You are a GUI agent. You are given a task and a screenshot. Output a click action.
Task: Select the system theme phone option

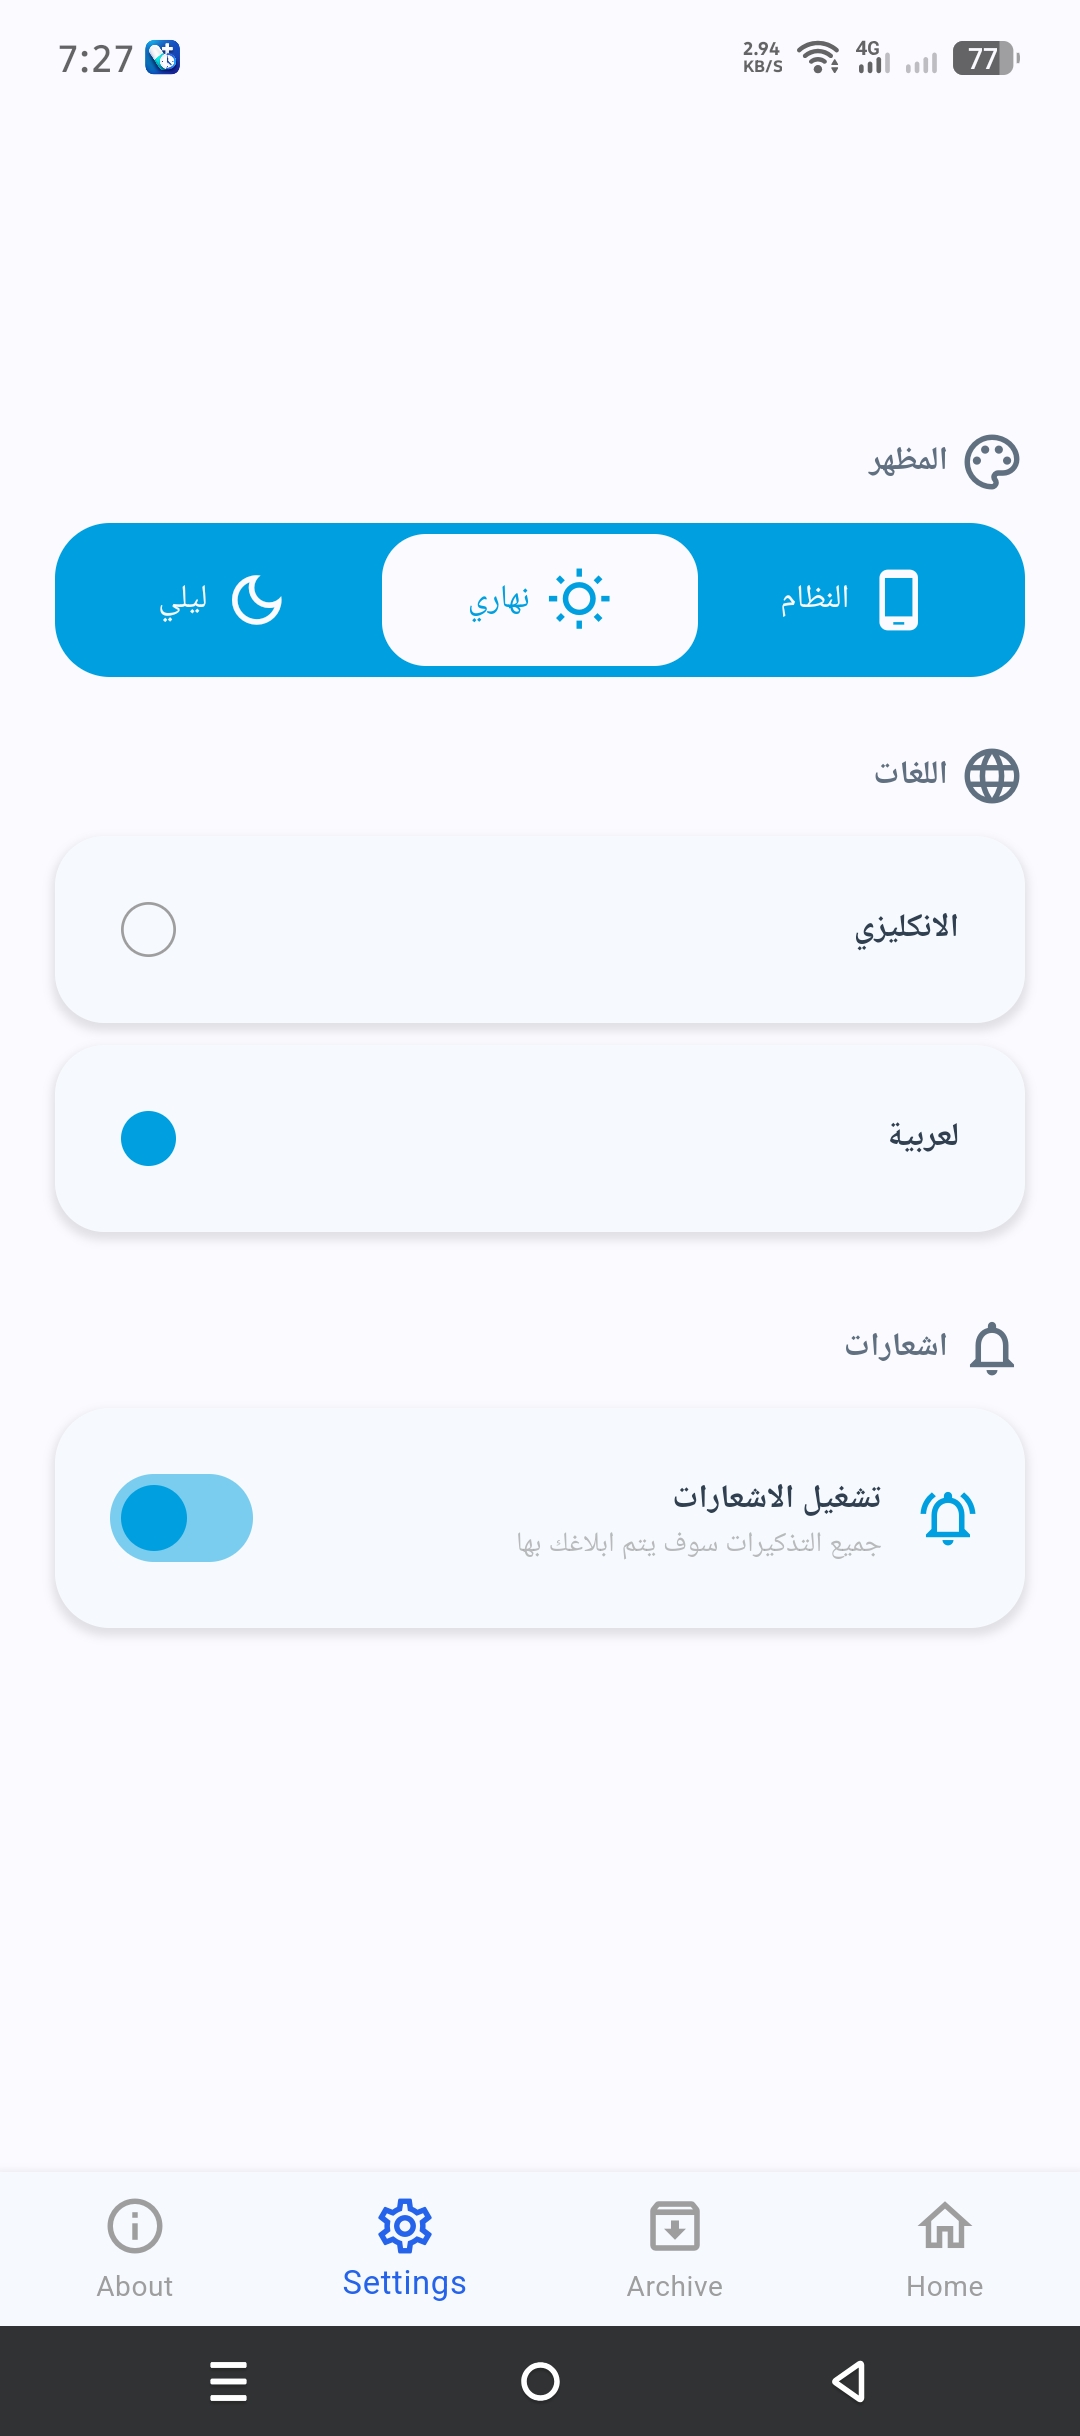point(850,600)
